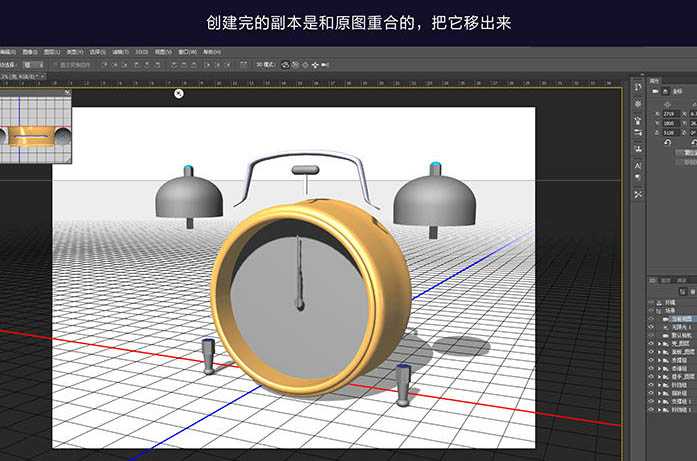Image resolution: width=697 pixels, height=461 pixels.
Task: Switch to the 图层 Layers tab
Action: pos(665,280)
